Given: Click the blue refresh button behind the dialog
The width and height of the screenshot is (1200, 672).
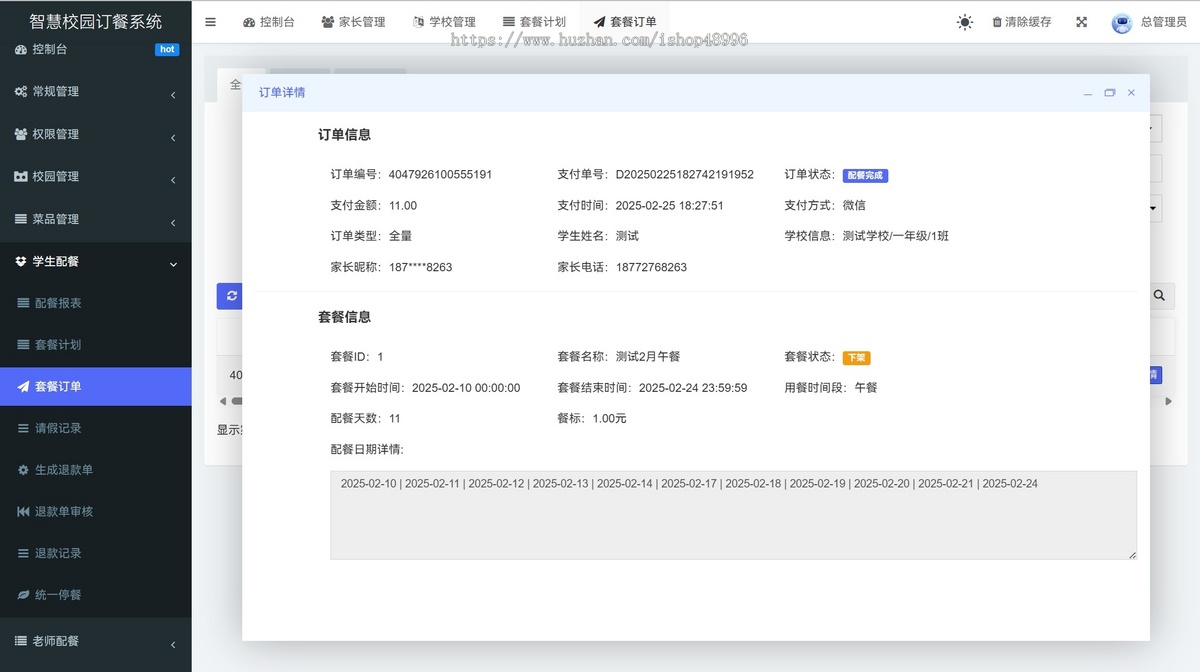Looking at the screenshot, I should (x=231, y=296).
